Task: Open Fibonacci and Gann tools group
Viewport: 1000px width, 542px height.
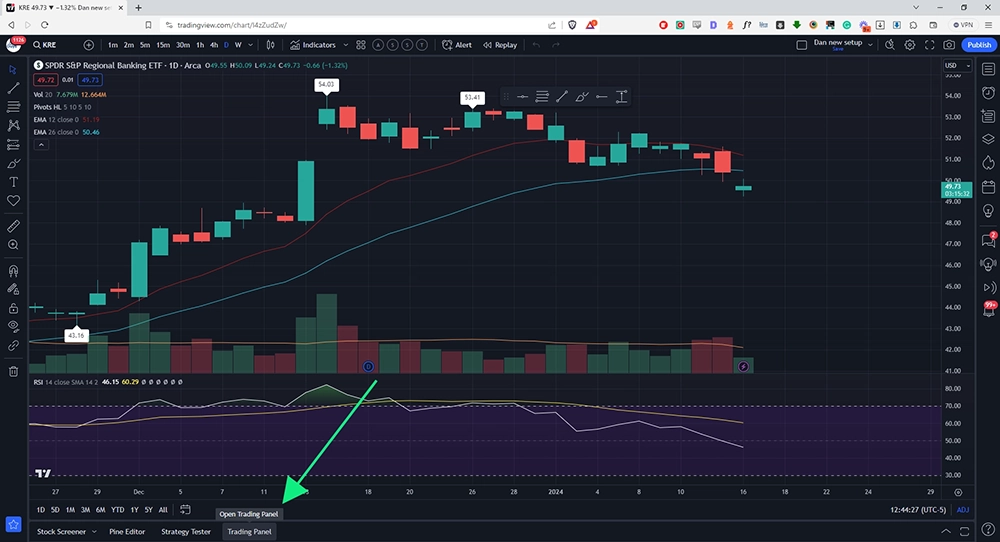Action: pos(13,106)
